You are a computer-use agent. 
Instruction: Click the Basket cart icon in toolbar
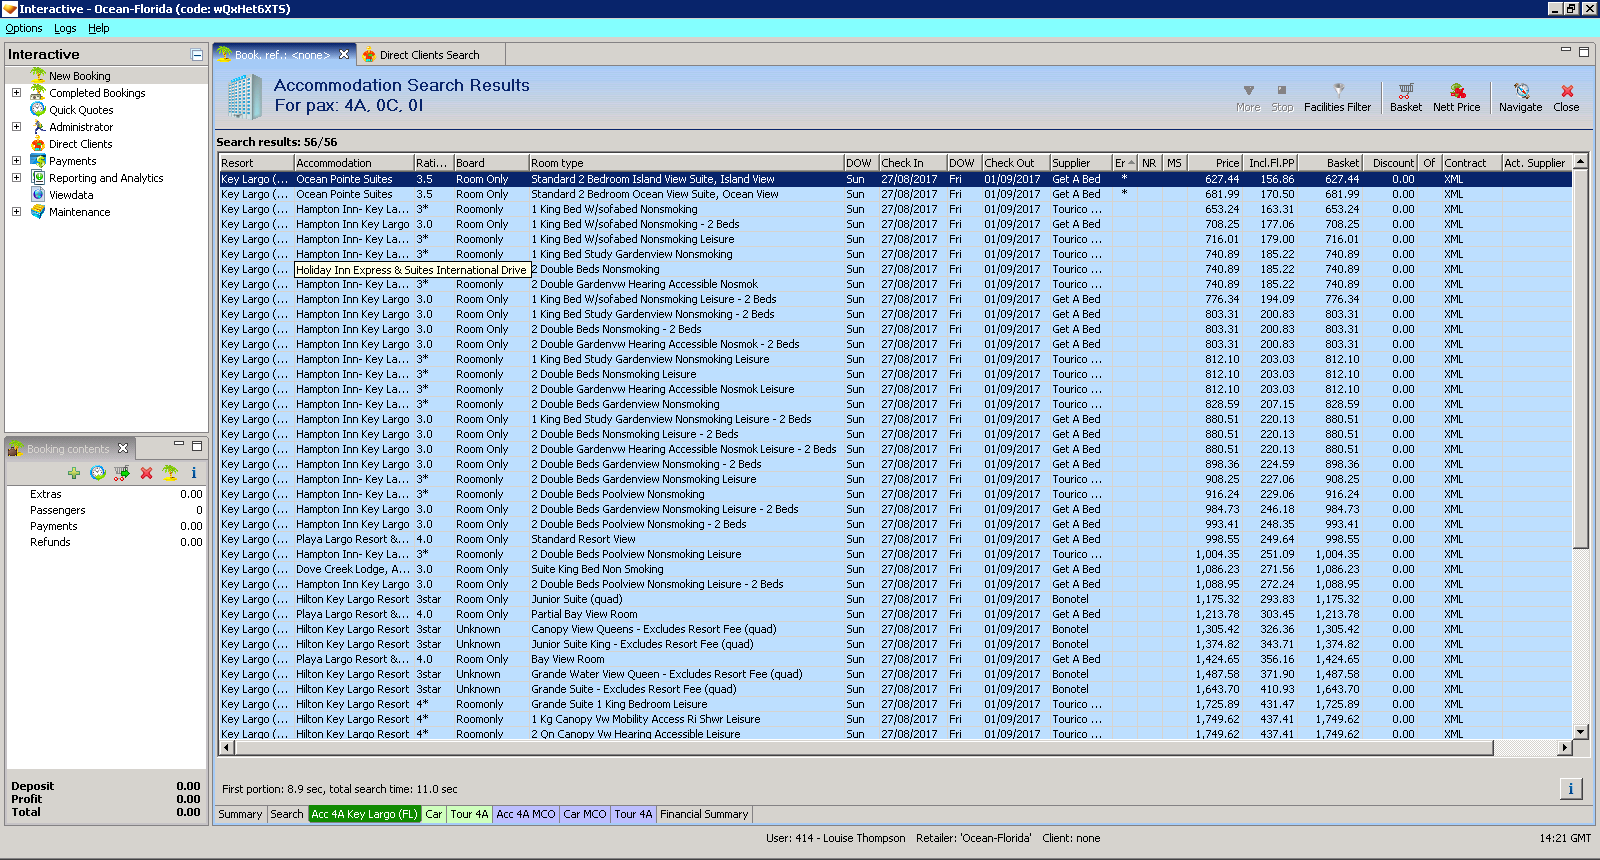coord(1405,97)
